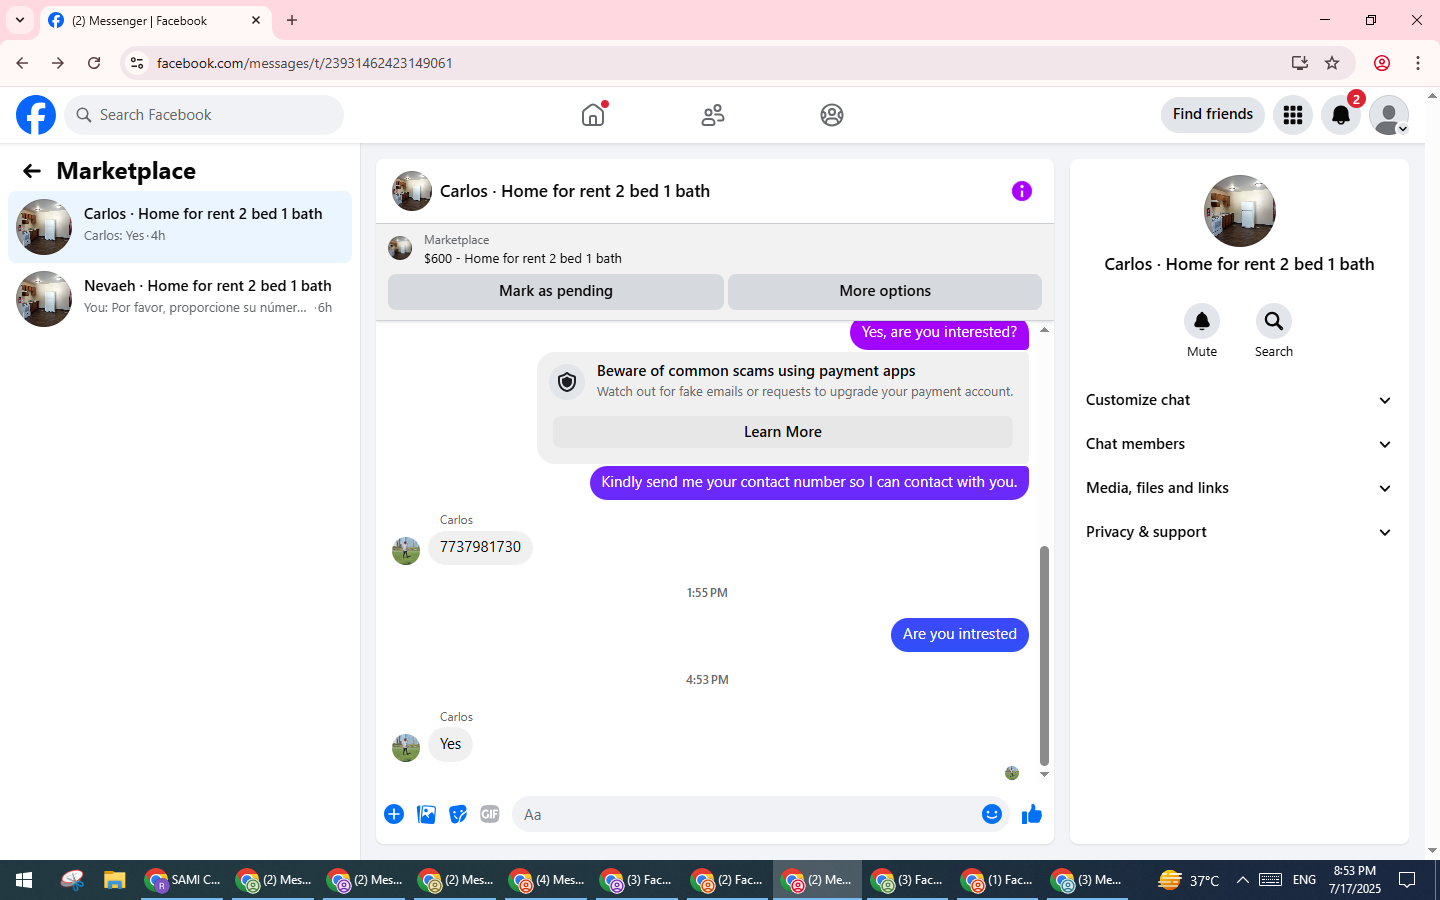The height and width of the screenshot is (900, 1440).
Task: Expand Chat members section
Action: click(x=1239, y=444)
